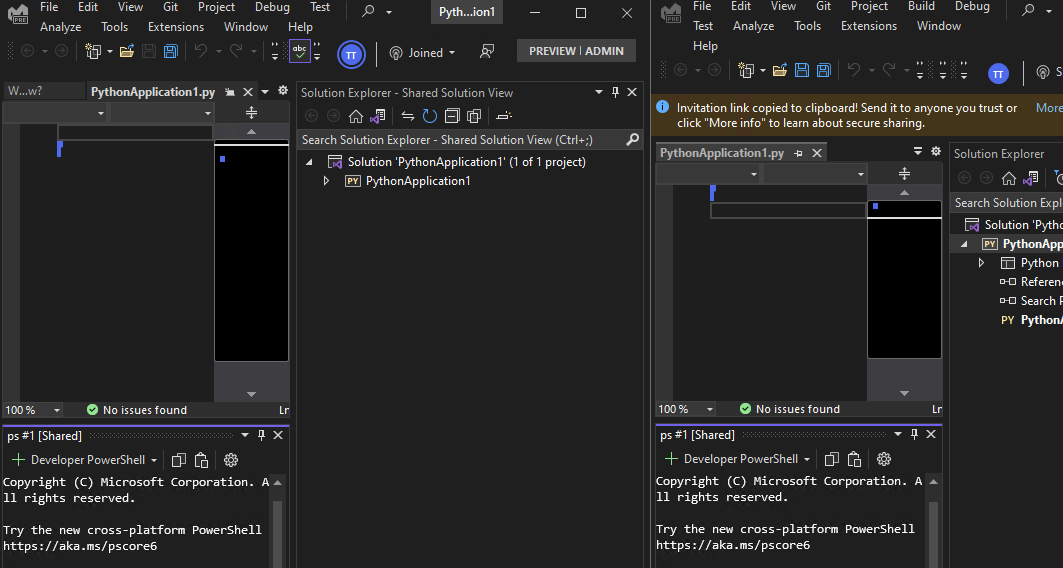This screenshot has width=1063, height=568.
Task: Click Home icon in right Solution Explorer toolbar
Action: click(1009, 178)
